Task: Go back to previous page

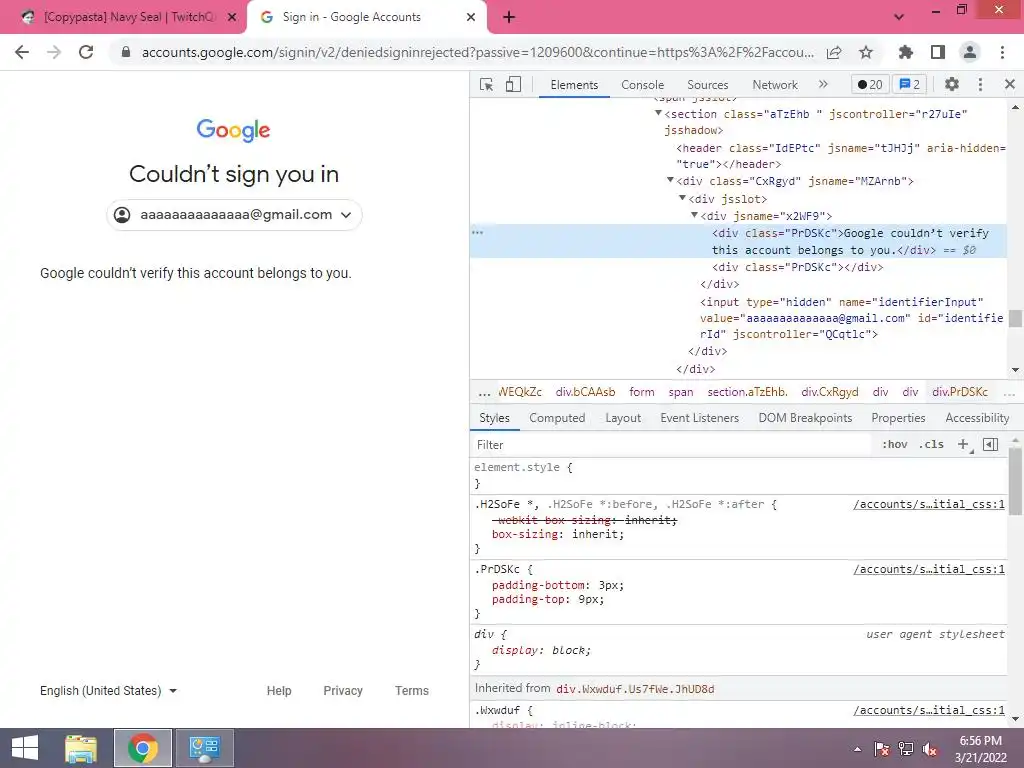Action: (22, 52)
